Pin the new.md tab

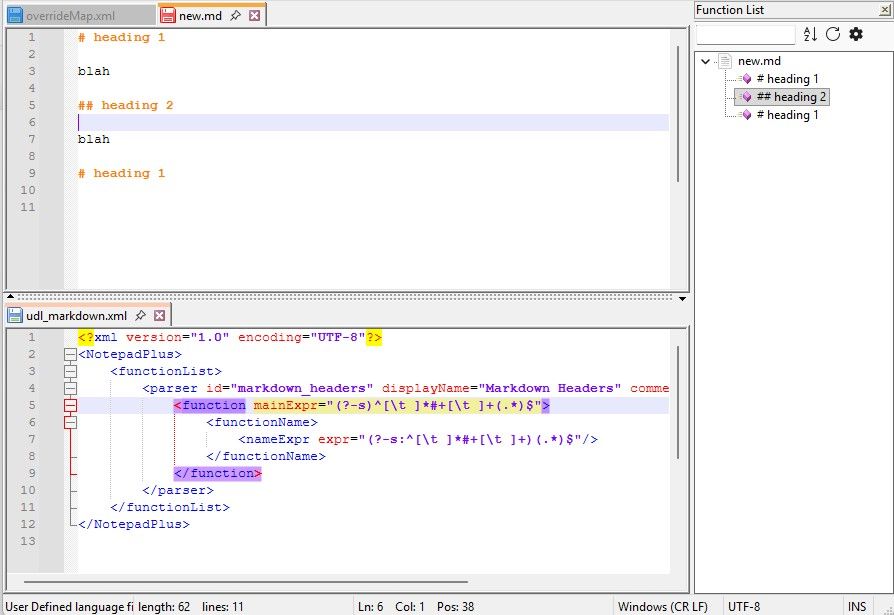(235, 16)
